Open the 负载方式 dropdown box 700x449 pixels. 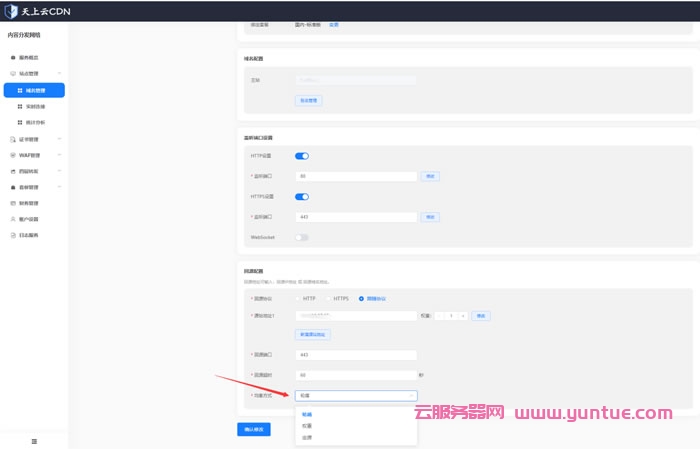pos(356,396)
